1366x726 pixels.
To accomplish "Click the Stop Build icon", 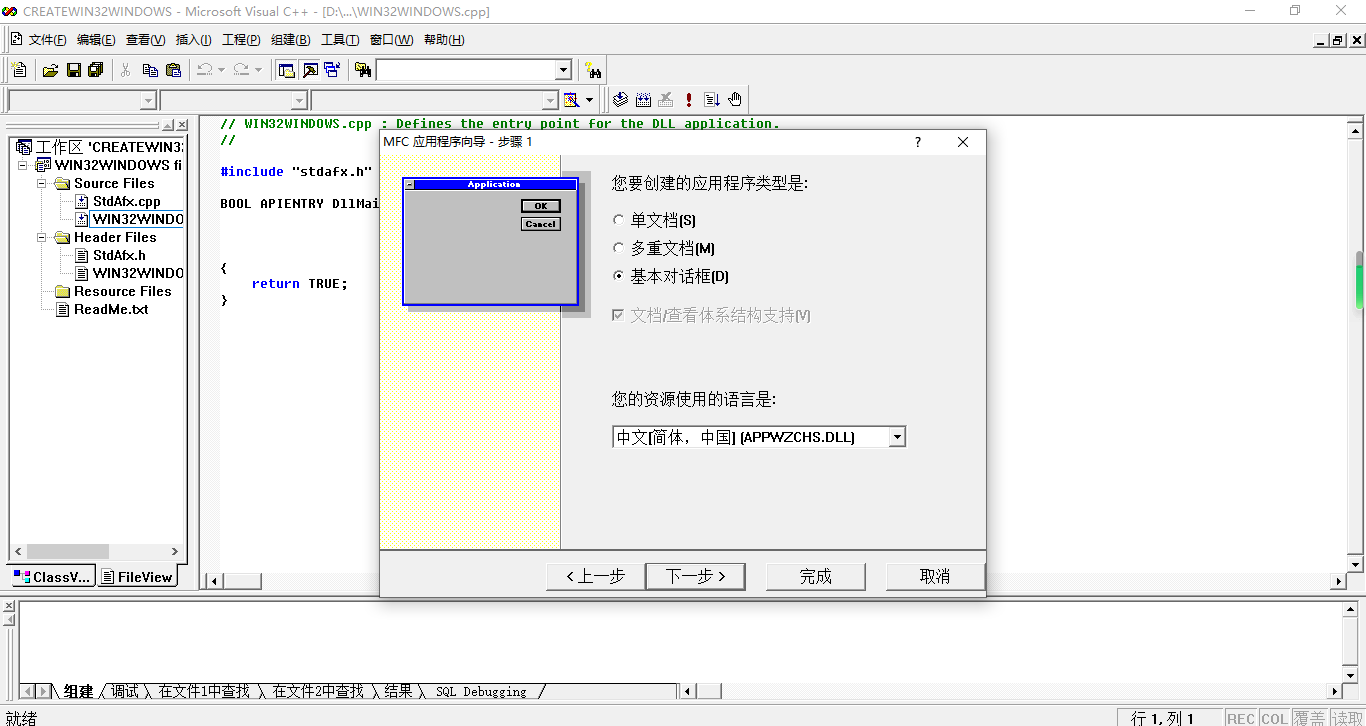I will tap(666, 100).
